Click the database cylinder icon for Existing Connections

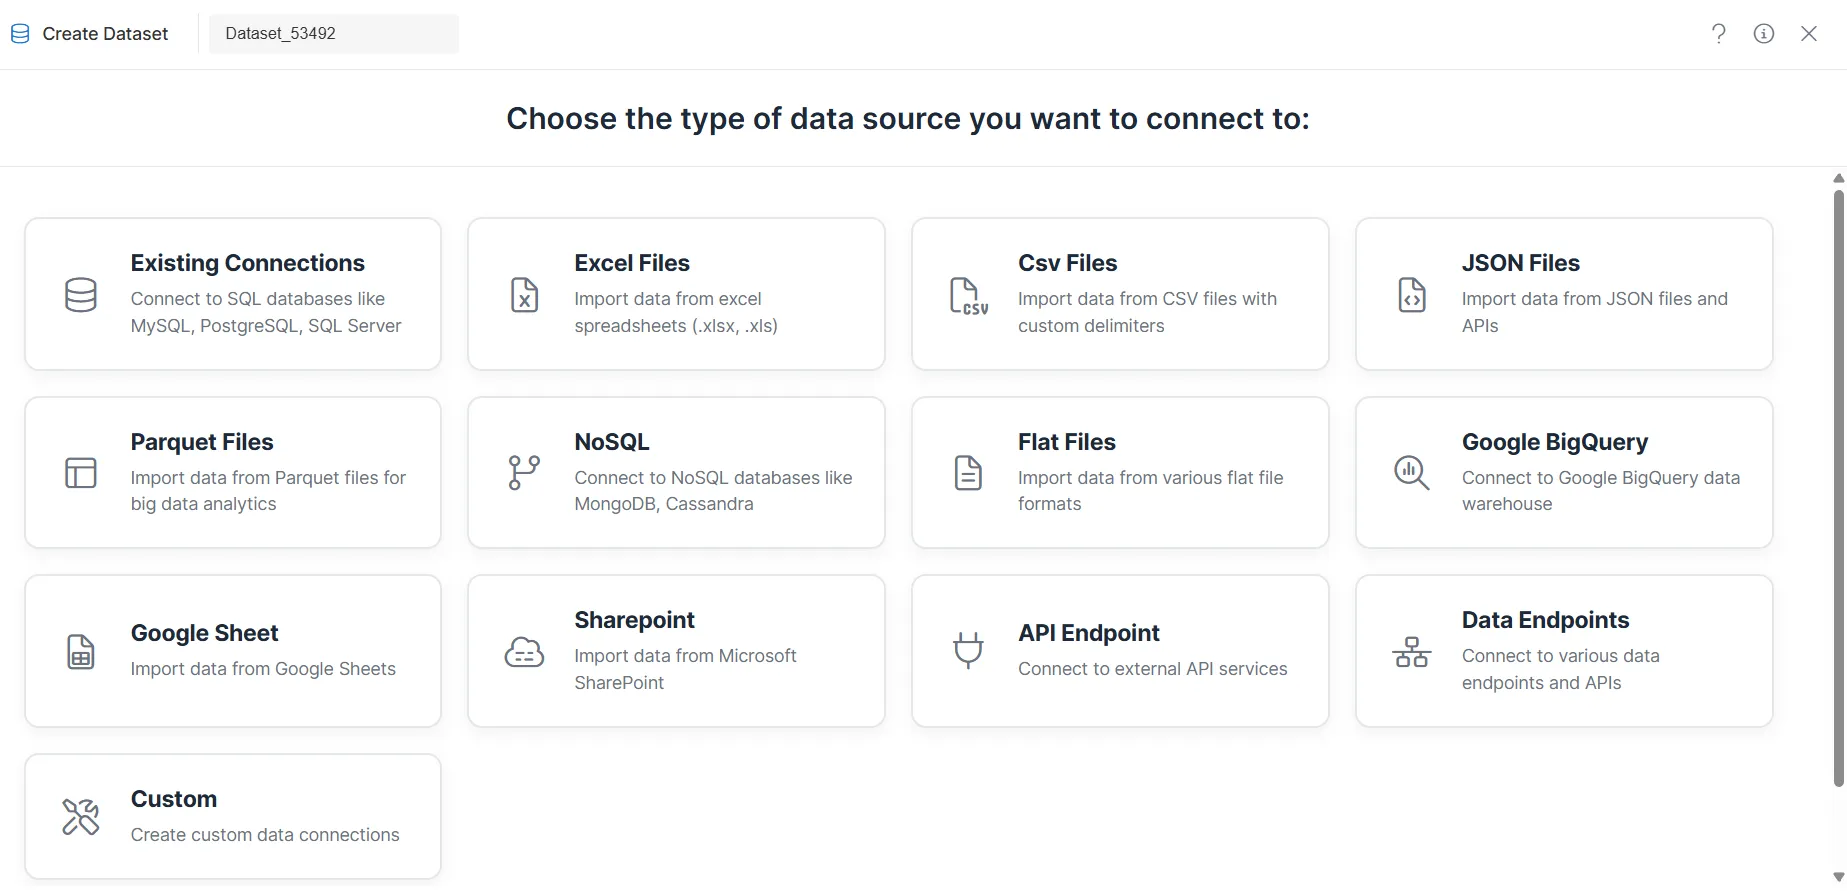coord(80,295)
